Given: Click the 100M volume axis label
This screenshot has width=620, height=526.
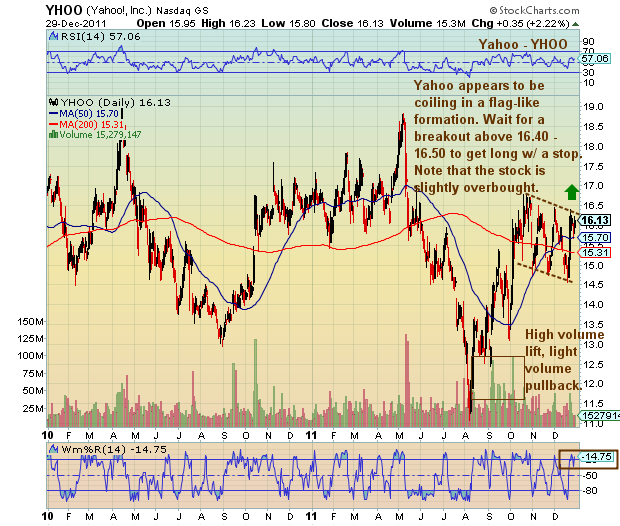Looking at the screenshot, I should (30, 356).
